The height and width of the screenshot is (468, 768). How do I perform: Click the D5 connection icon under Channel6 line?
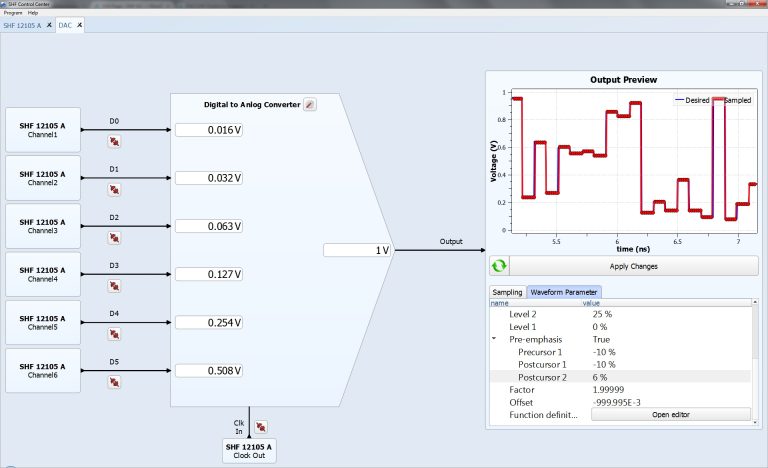tap(115, 382)
